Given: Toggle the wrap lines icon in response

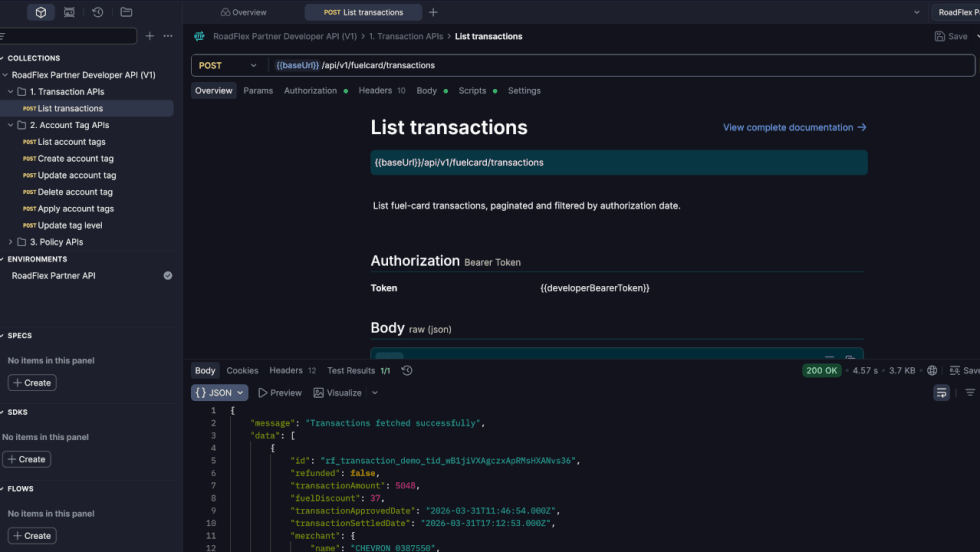Looking at the screenshot, I should (x=941, y=393).
